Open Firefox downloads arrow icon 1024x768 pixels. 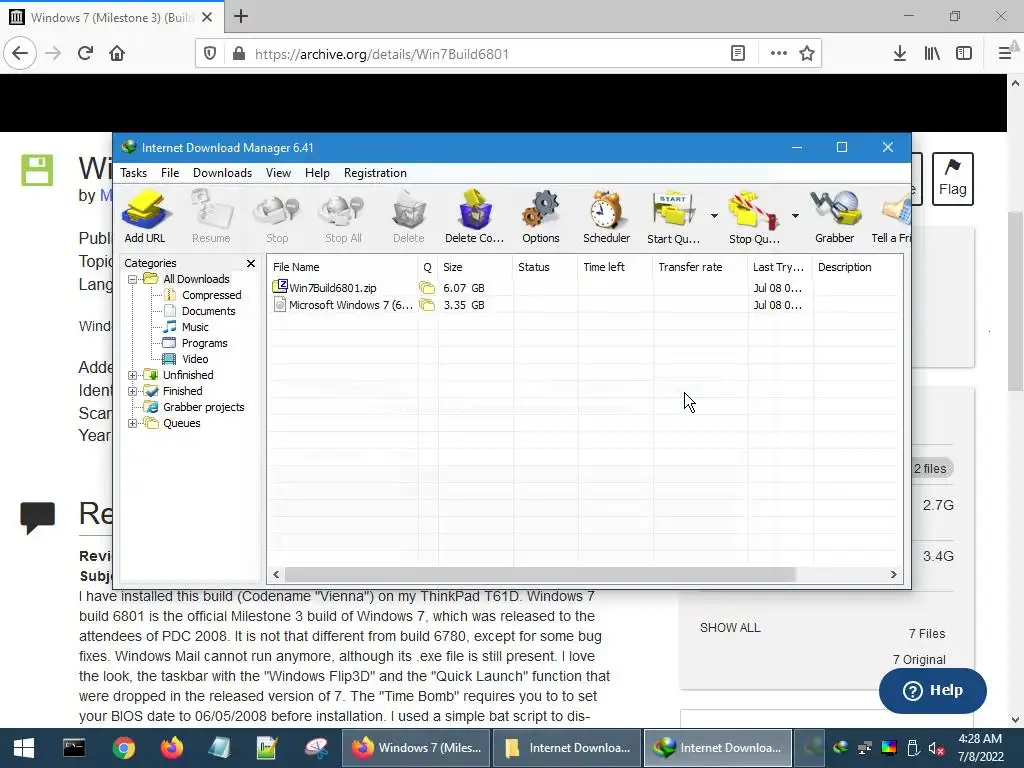pos(900,54)
